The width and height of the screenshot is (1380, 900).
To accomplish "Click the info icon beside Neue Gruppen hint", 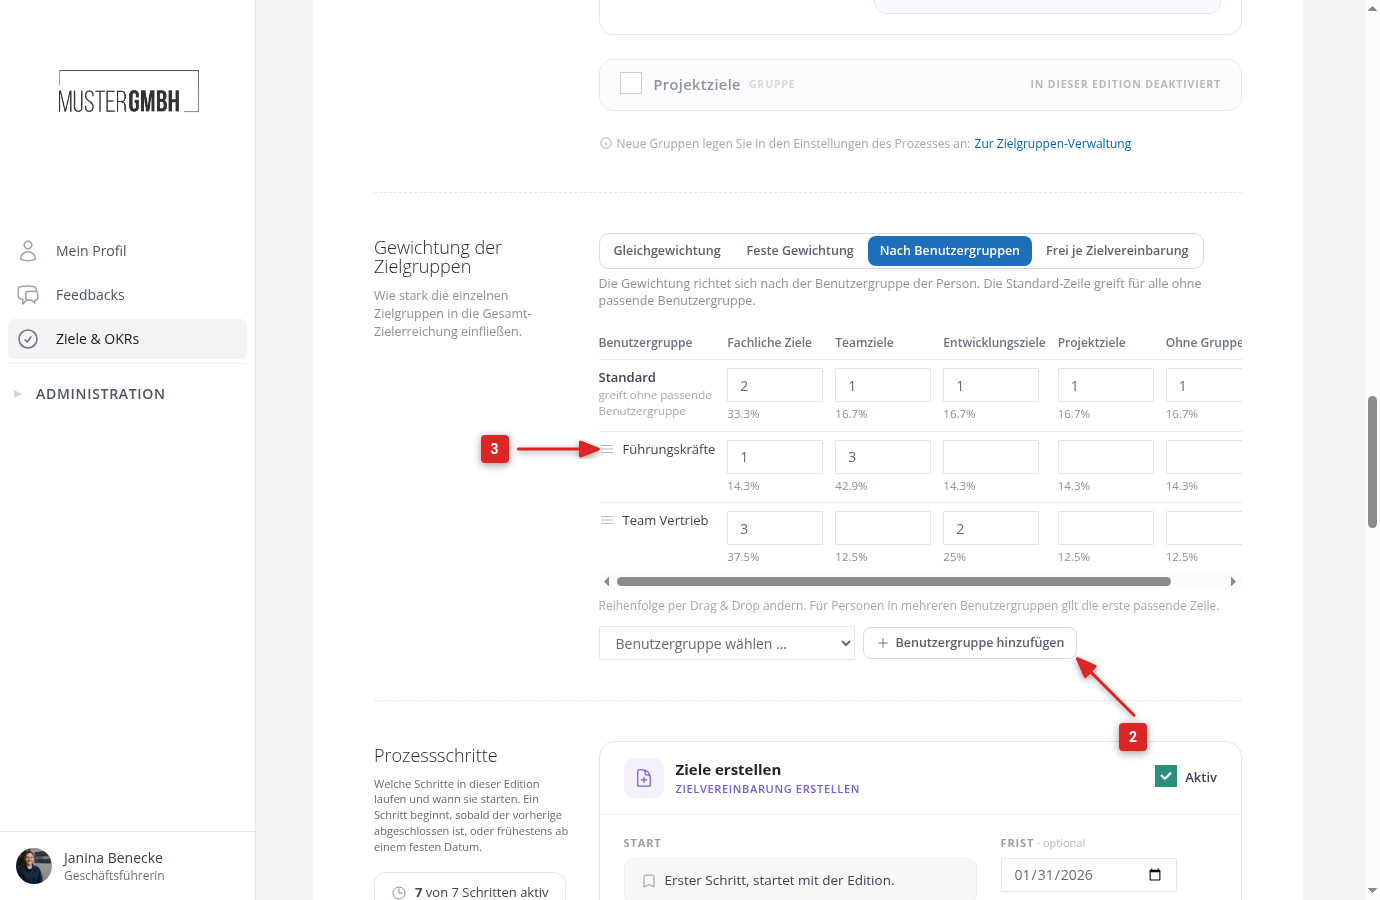I will click(606, 143).
